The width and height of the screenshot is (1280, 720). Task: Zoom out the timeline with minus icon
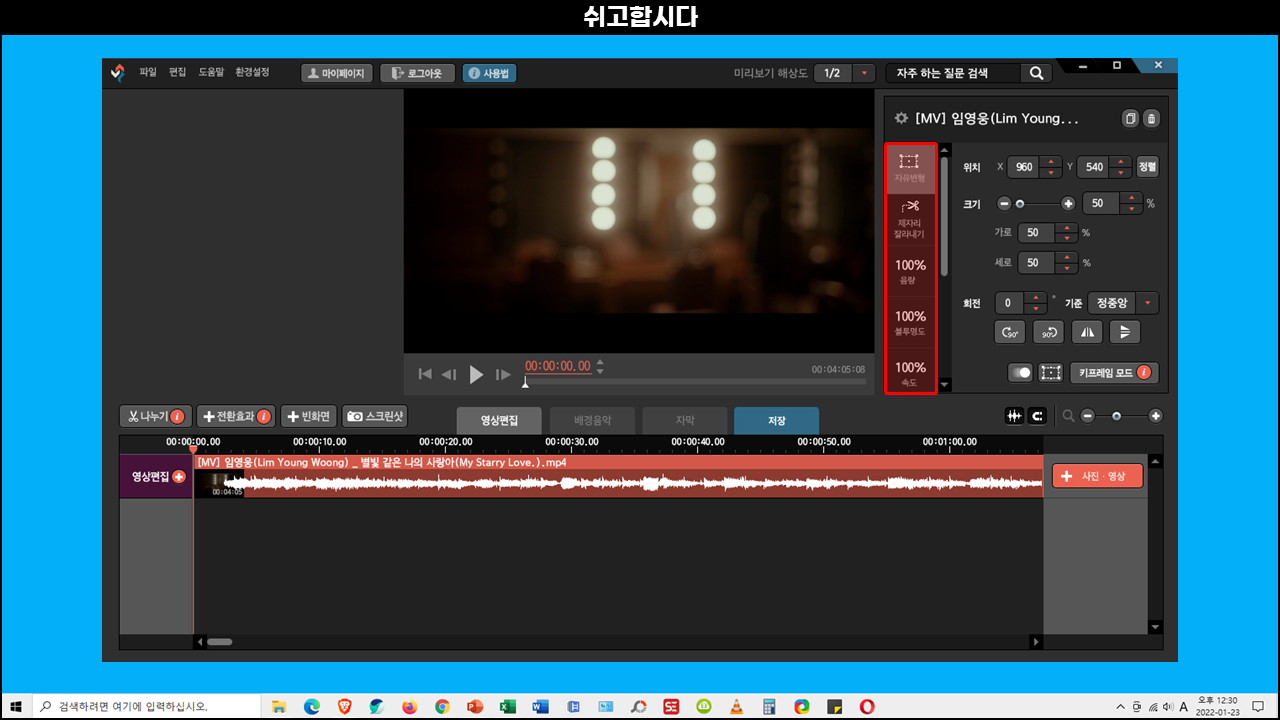pyautogui.click(x=1087, y=416)
